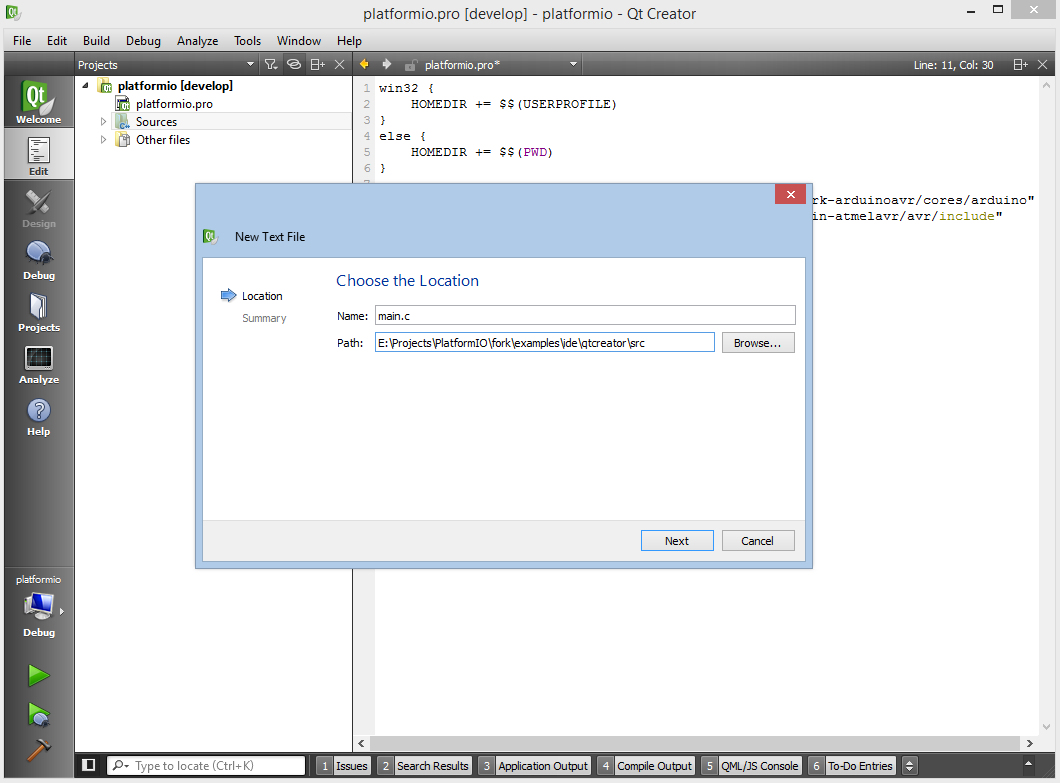Focus the Path input field
This screenshot has height=783, width=1060.
pyautogui.click(x=544, y=343)
